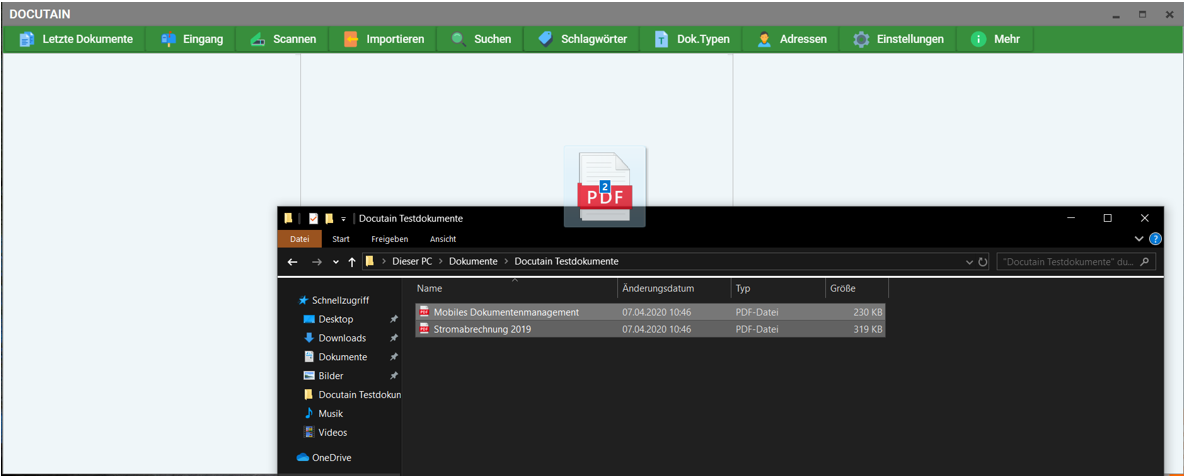
Task: Click the 230 KB size cell
Action: [x=867, y=312]
